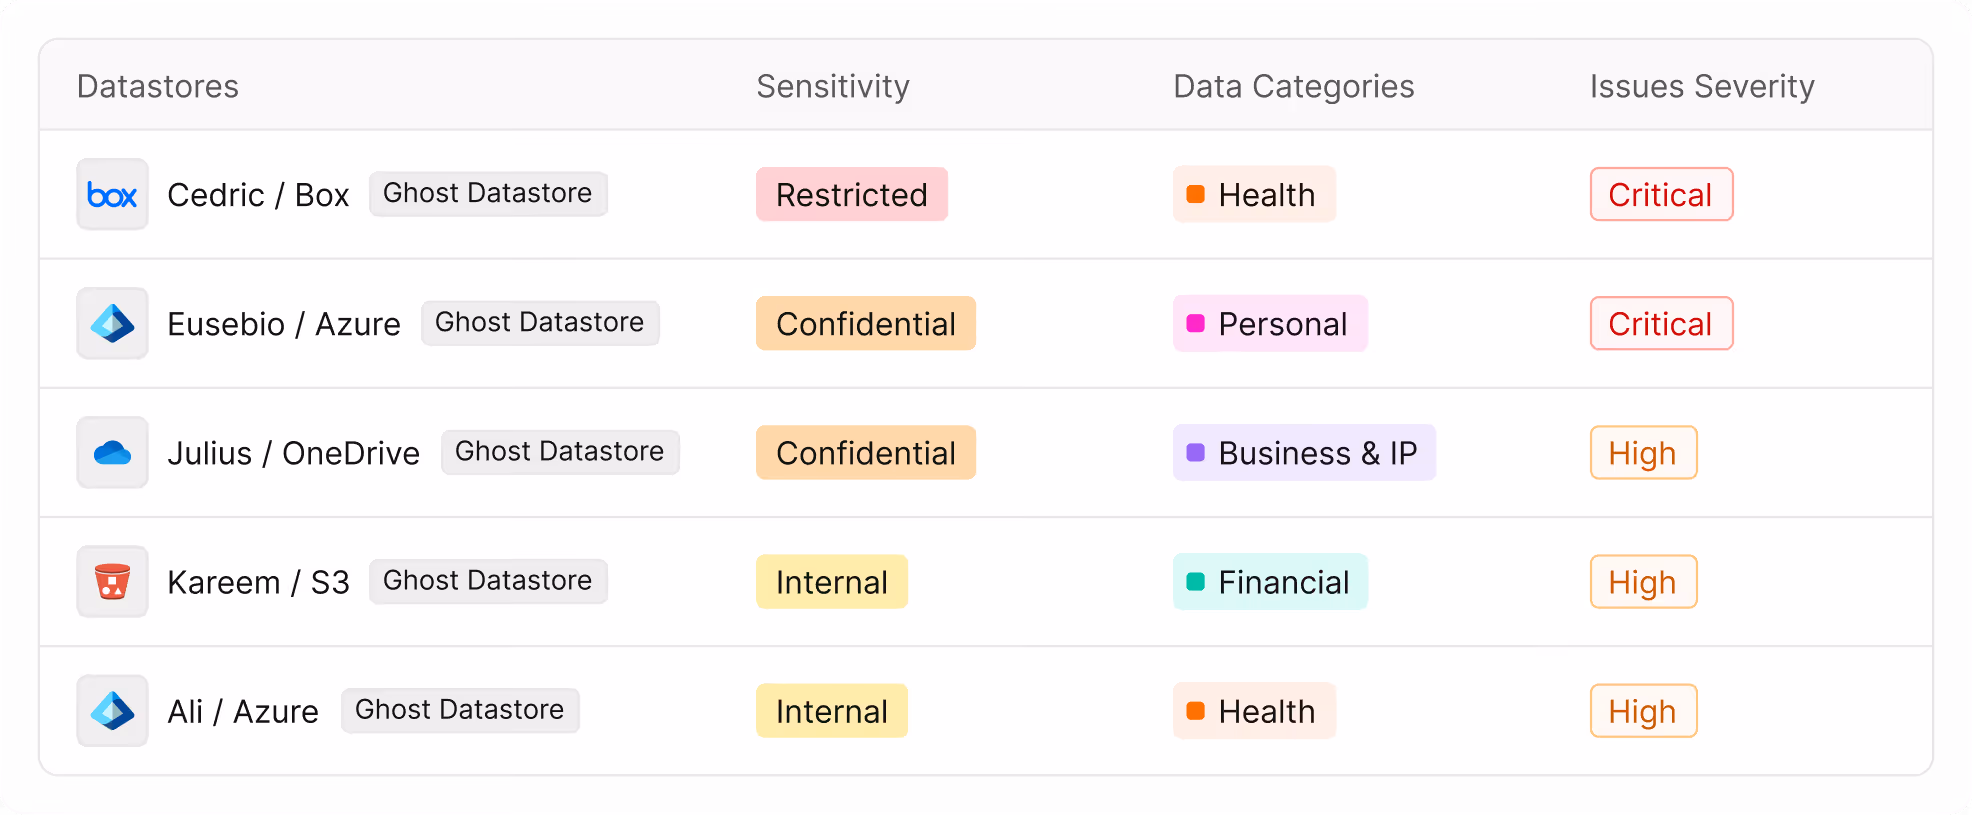
Task: Click the S3 bucket icon for Kareem
Action: tap(112, 581)
